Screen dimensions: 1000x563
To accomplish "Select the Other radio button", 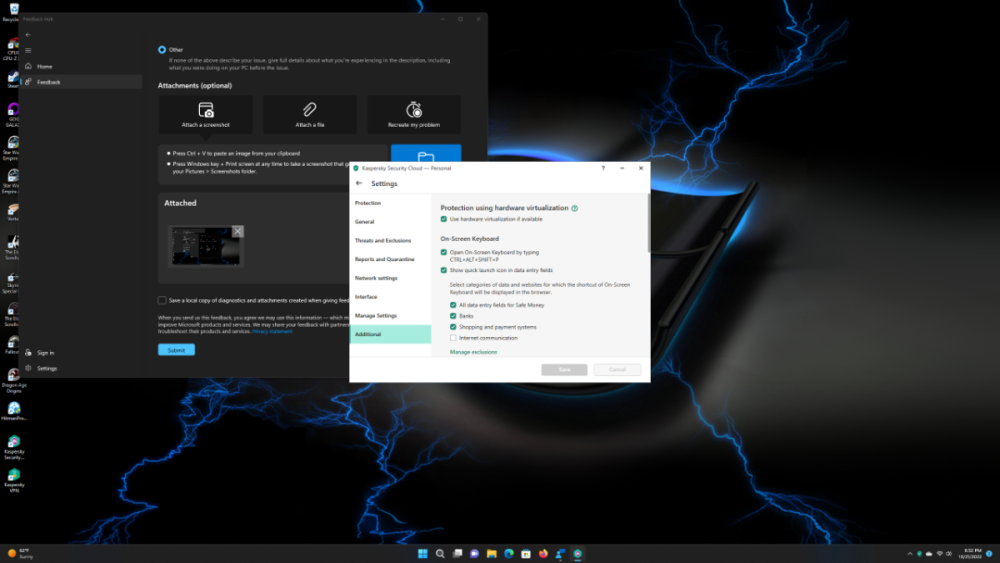I will coord(162,50).
